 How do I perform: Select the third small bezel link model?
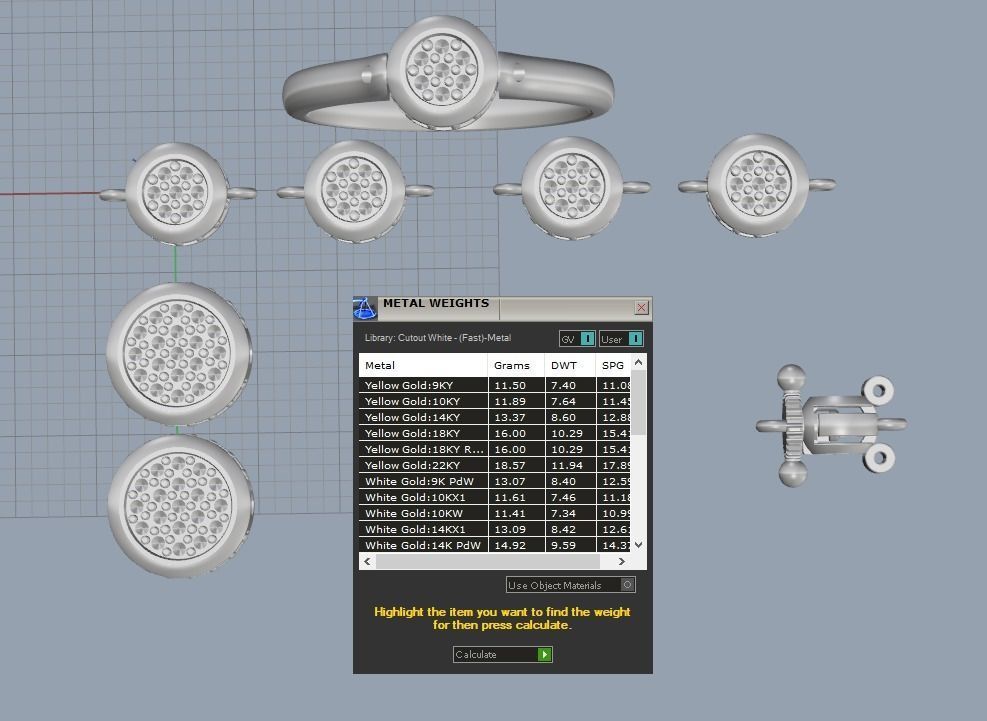[x=572, y=187]
